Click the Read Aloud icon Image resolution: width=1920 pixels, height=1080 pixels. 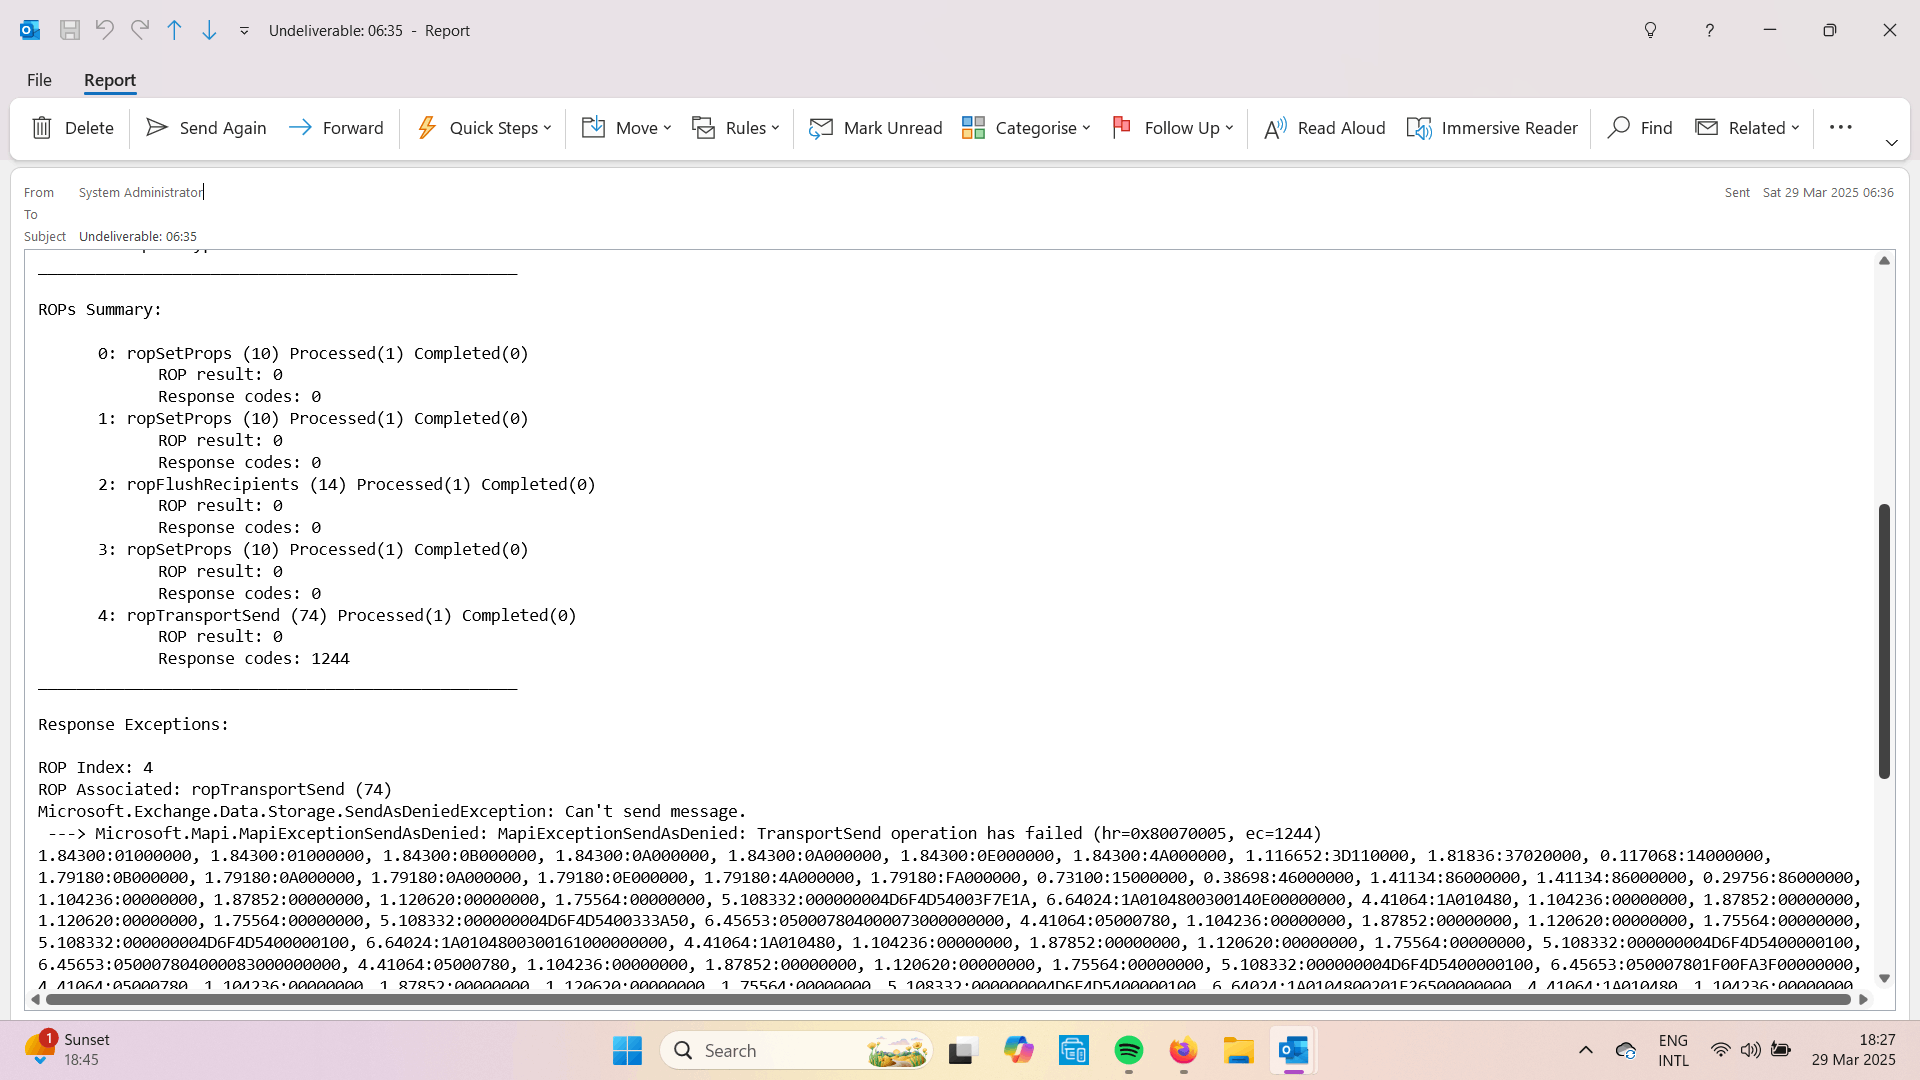[1274, 127]
